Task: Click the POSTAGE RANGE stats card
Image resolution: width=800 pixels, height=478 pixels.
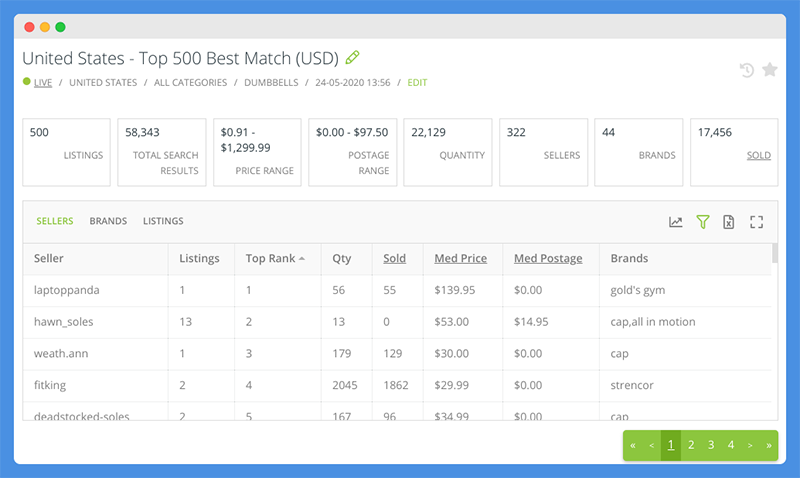Action: [x=353, y=152]
